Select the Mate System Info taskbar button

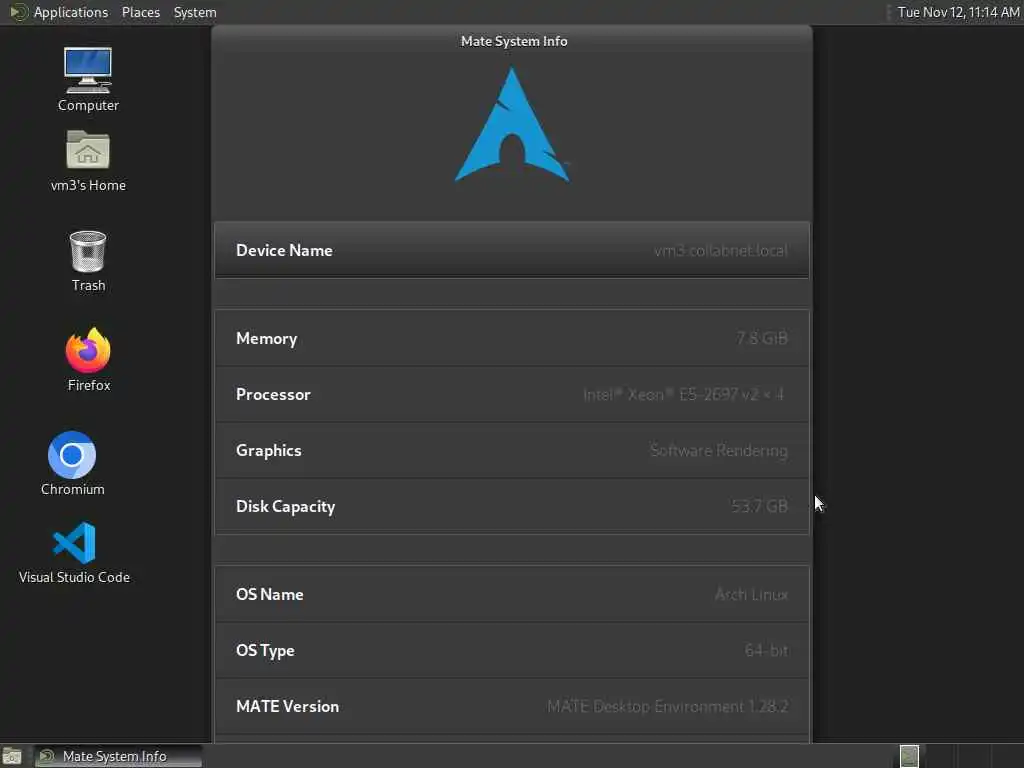pyautogui.click(x=118, y=756)
